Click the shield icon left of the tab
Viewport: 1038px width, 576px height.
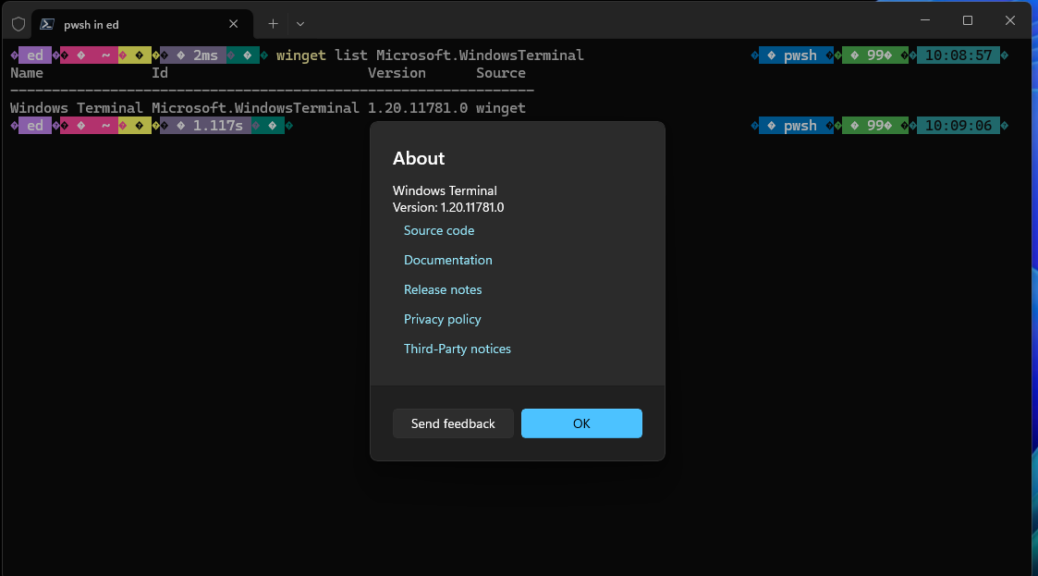point(19,24)
